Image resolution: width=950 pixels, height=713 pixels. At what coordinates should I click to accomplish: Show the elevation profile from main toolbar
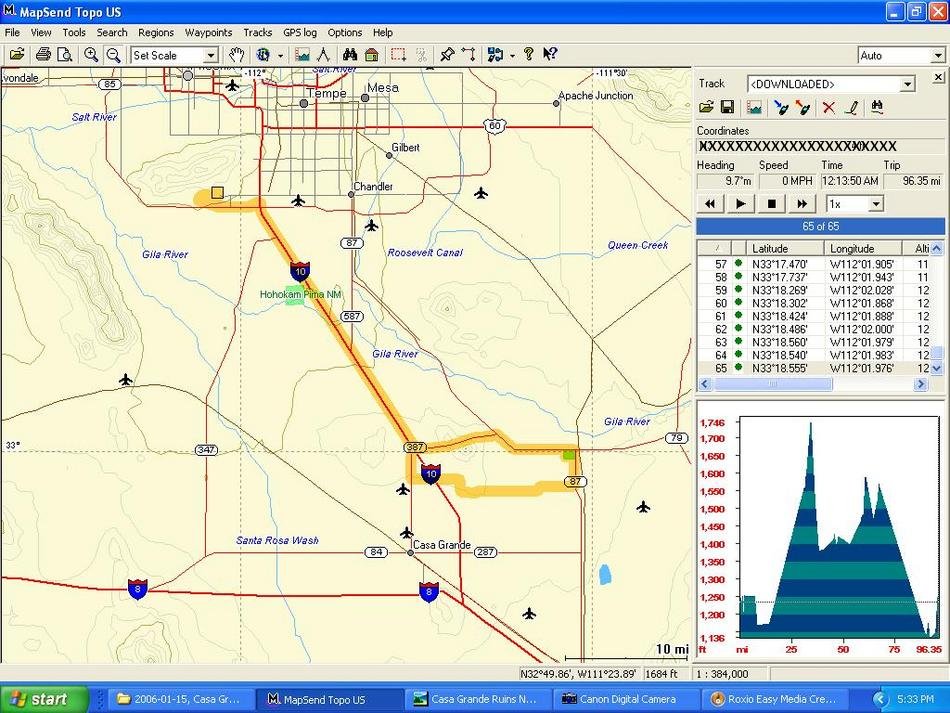pos(302,55)
